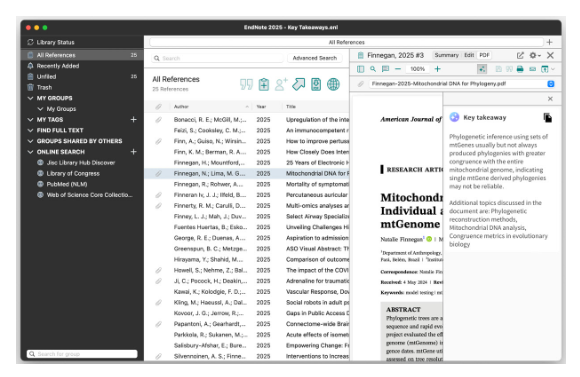The width and height of the screenshot is (580, 377).
Task: Add a new tag with MY TAGS plus
Action: point(134,120)
